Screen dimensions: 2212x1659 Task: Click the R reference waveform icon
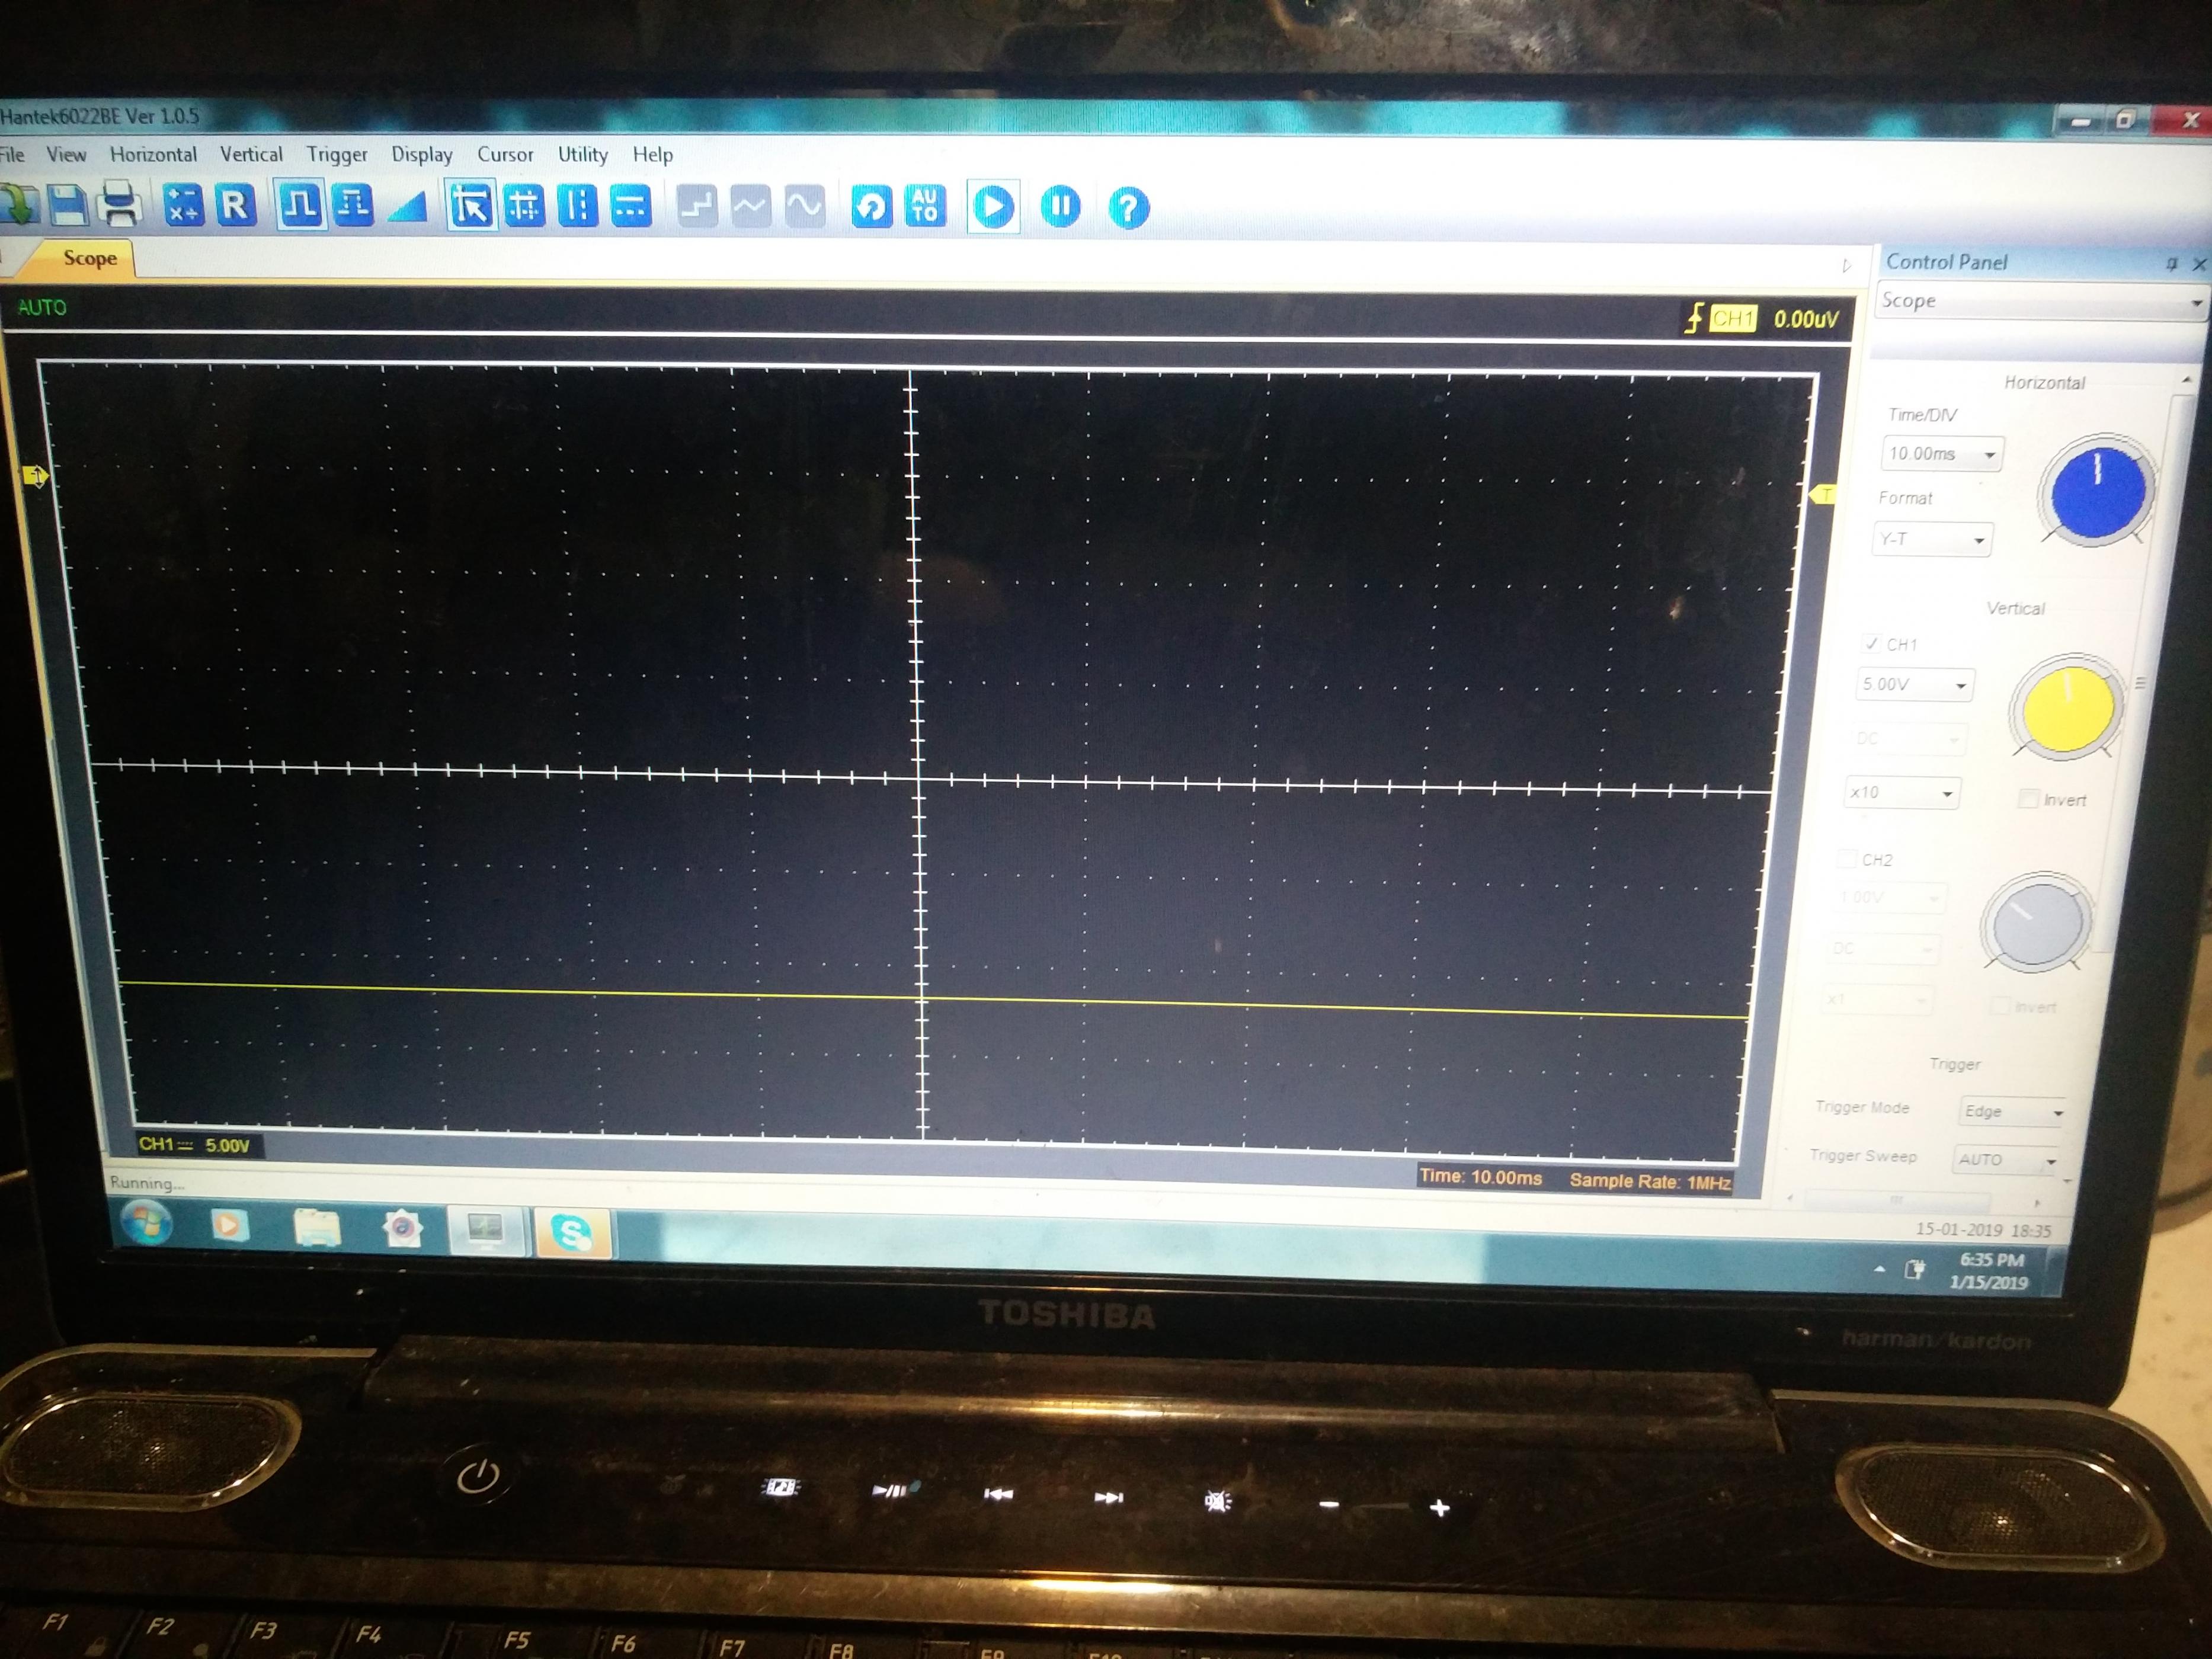click(x=236, y=205)
